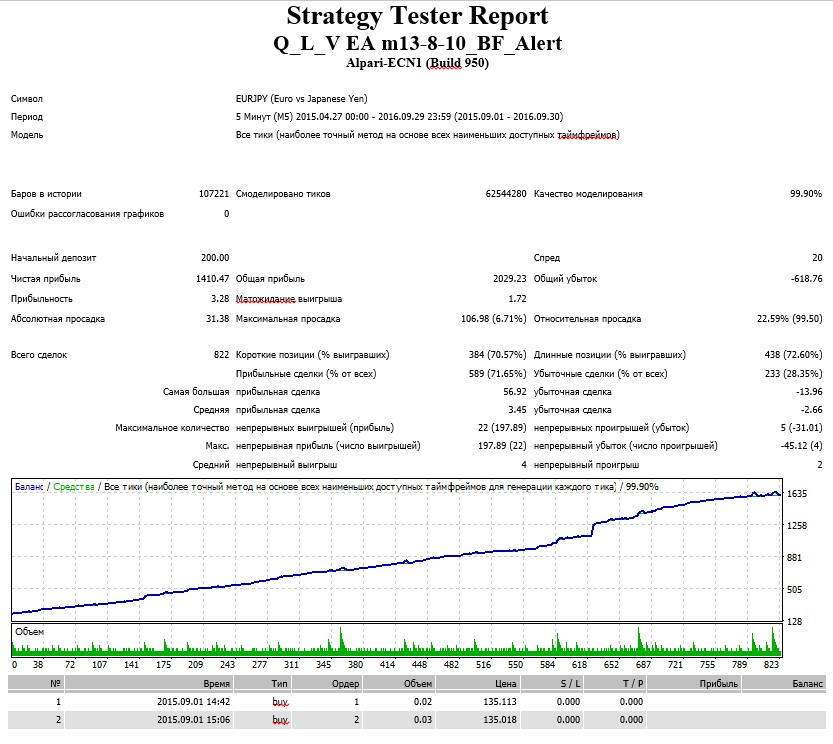The width and height of the screenshot is (833, 744).
Task: Click the time cell '2015.09.01 15:06'
Action: click(193, 720)
